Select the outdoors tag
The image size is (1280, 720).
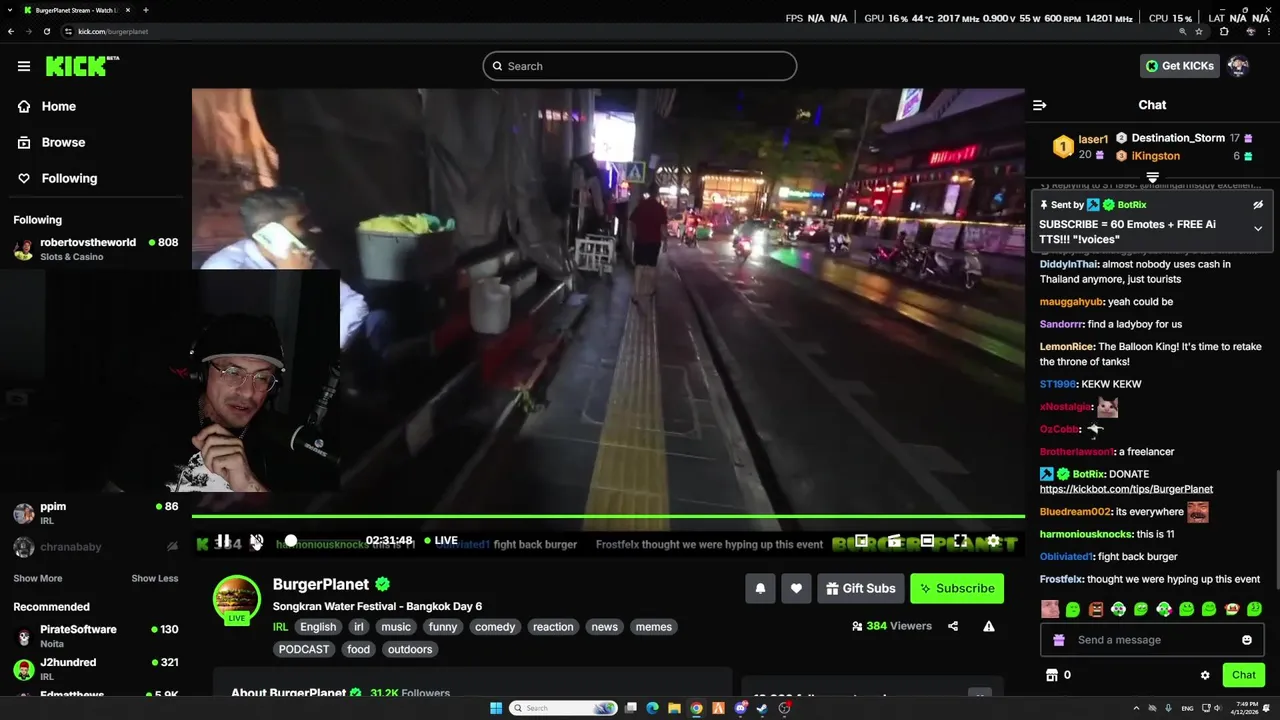[x=410, y=649]
